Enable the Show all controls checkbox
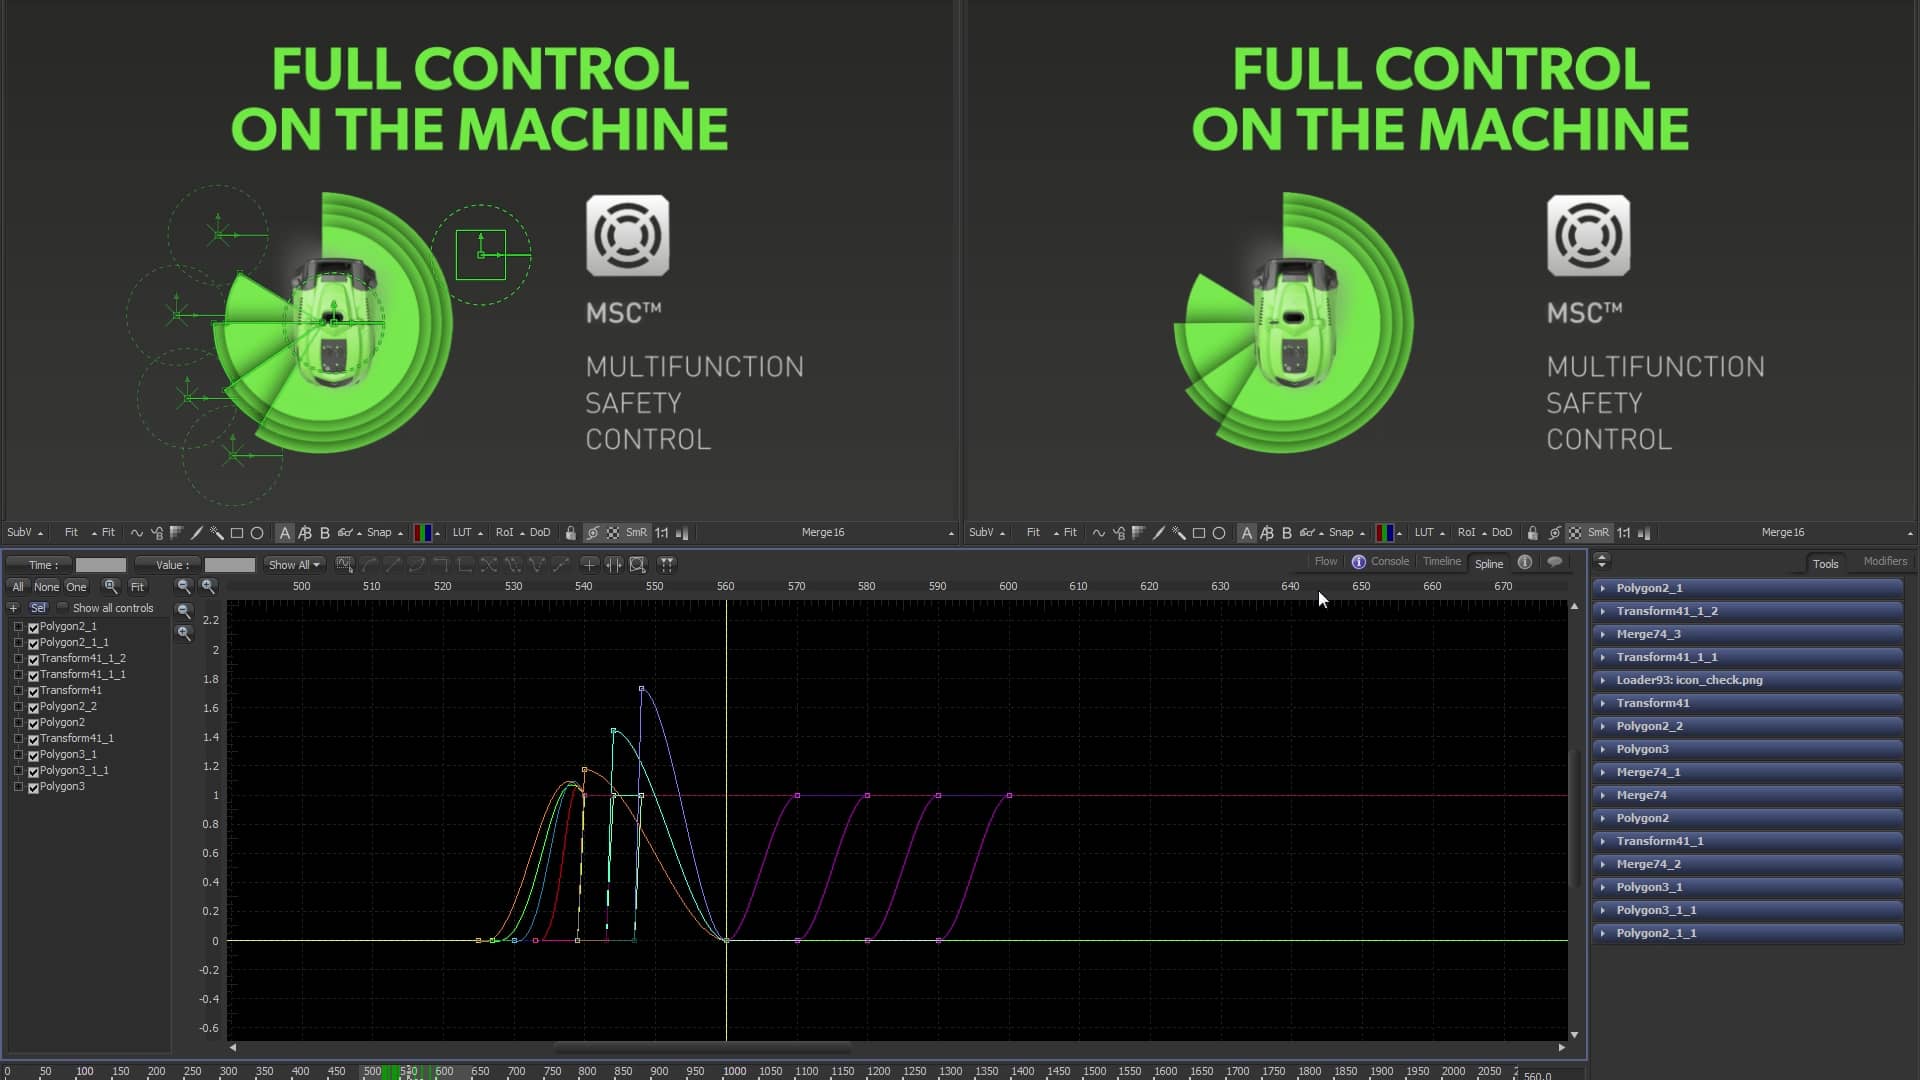The height and width of the screenshot is (1080, 1920). point(61,608)
